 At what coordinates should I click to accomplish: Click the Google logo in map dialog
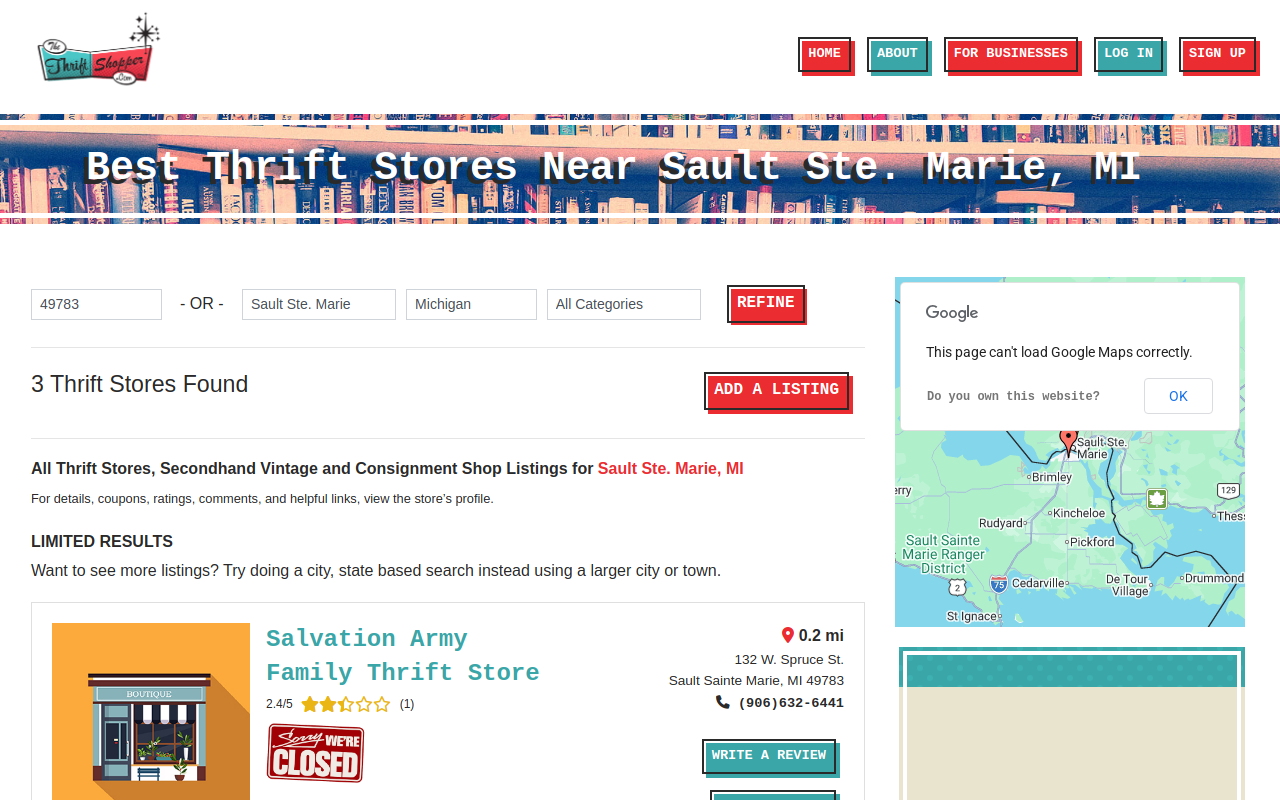(x=952, y=313)
